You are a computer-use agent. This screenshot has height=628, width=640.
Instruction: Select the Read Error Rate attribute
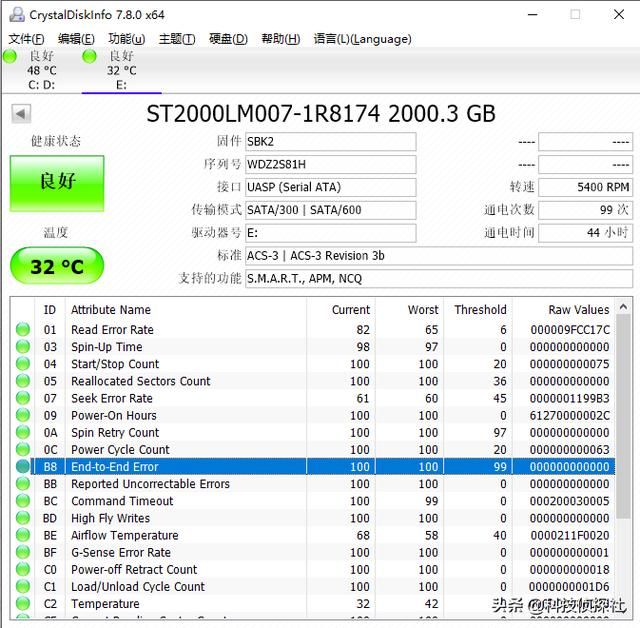[x=313, y=329]
